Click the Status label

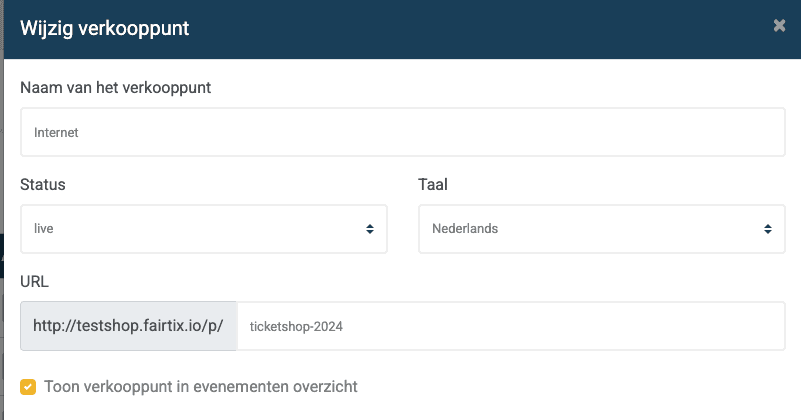(x=43, y=184)
